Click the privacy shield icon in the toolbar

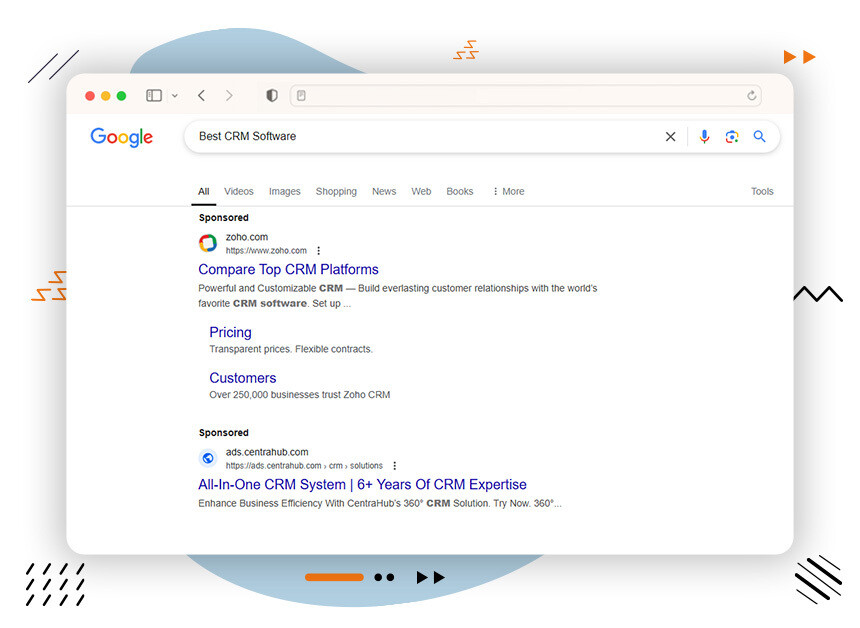[272, 96]
